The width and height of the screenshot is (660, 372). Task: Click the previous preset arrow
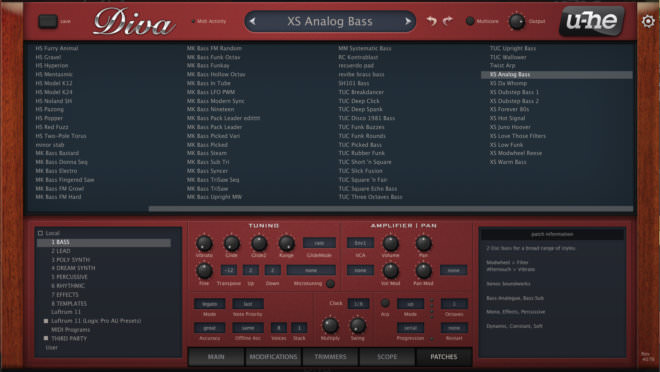coord(252,21)
